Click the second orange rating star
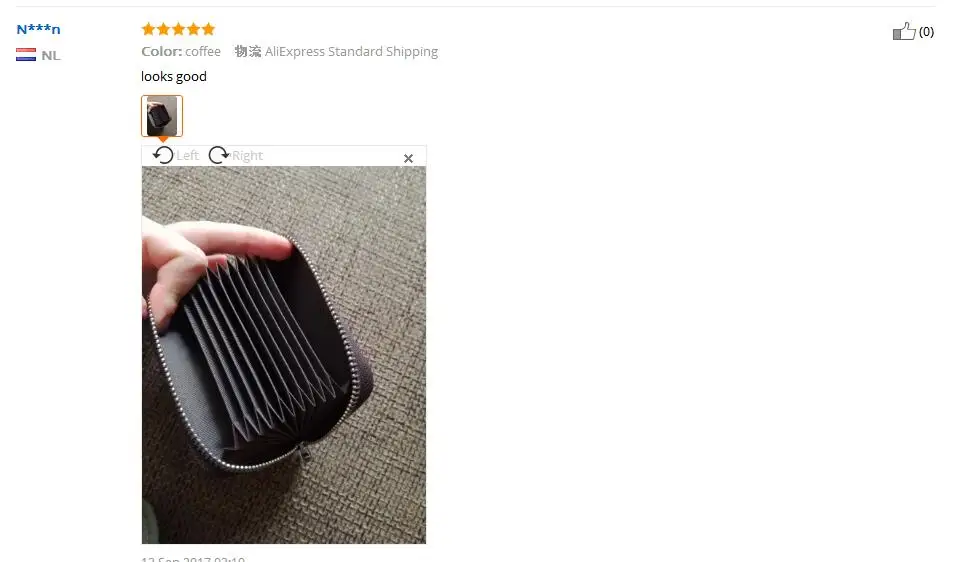Viewport: 963px width, 562px height. click(x=163, y=29)
